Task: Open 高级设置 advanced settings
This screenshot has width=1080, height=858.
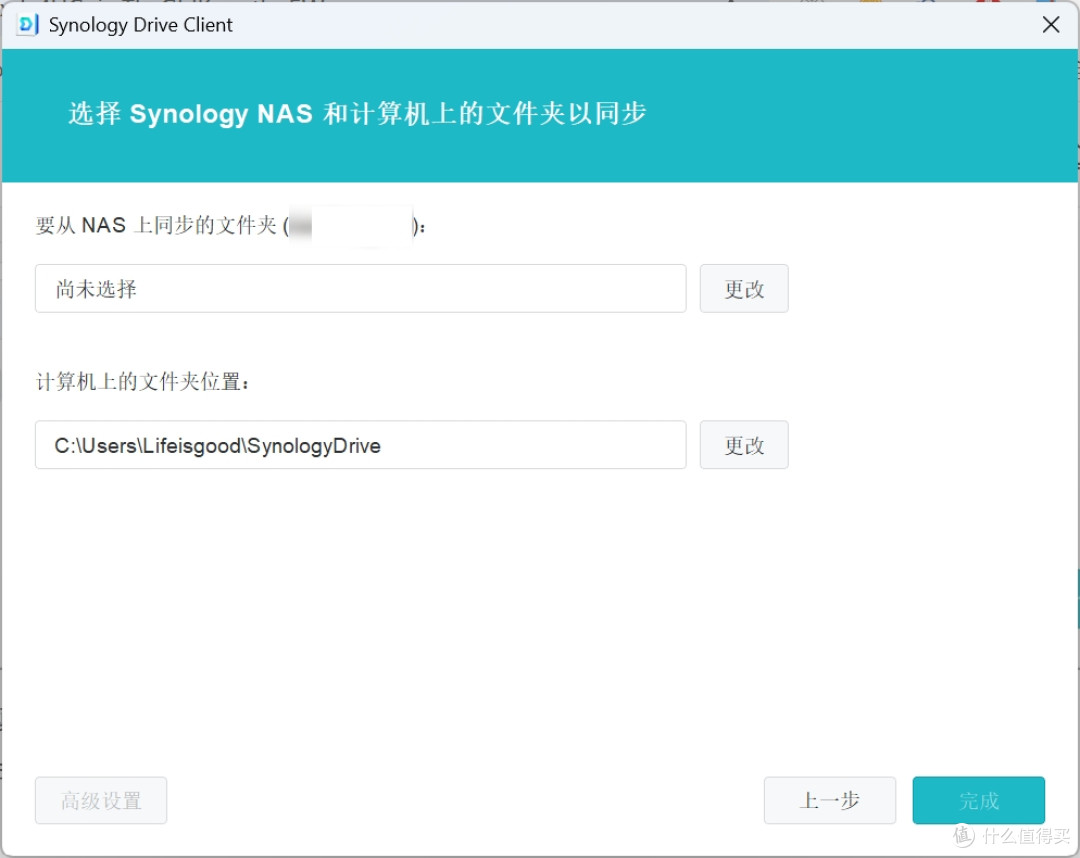Action: (x=101, y=800)
